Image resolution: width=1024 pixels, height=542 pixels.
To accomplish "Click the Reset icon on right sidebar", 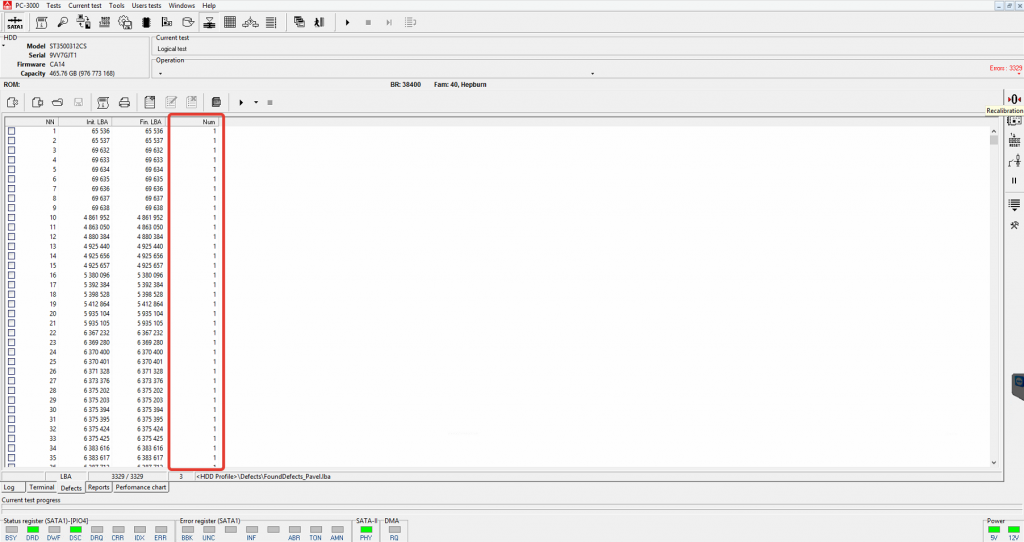I will pos(1013,140).
